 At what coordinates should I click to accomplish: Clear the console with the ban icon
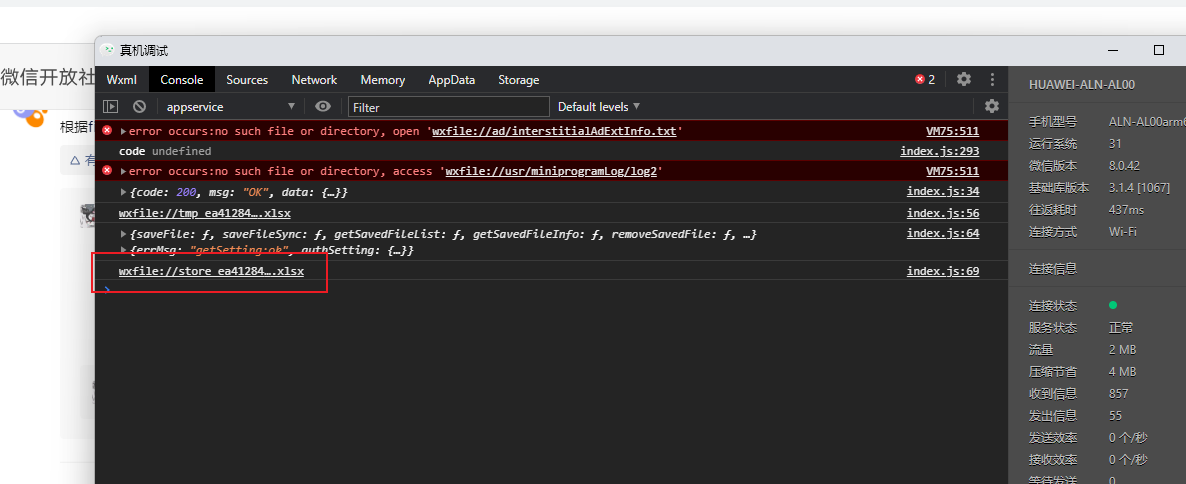point(139,107)
